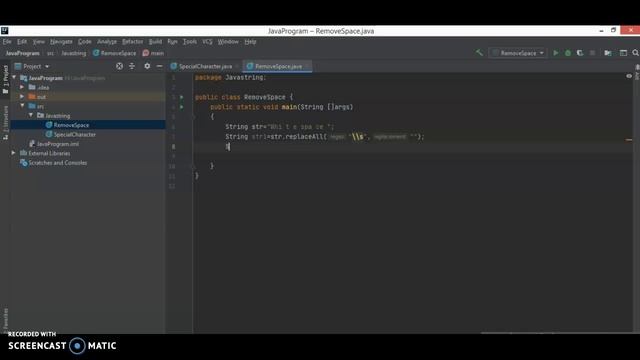Viewport: 640px width, 360px height.
Task: Click the 'replaceAll' method call in code
Action: pos(305,136)
